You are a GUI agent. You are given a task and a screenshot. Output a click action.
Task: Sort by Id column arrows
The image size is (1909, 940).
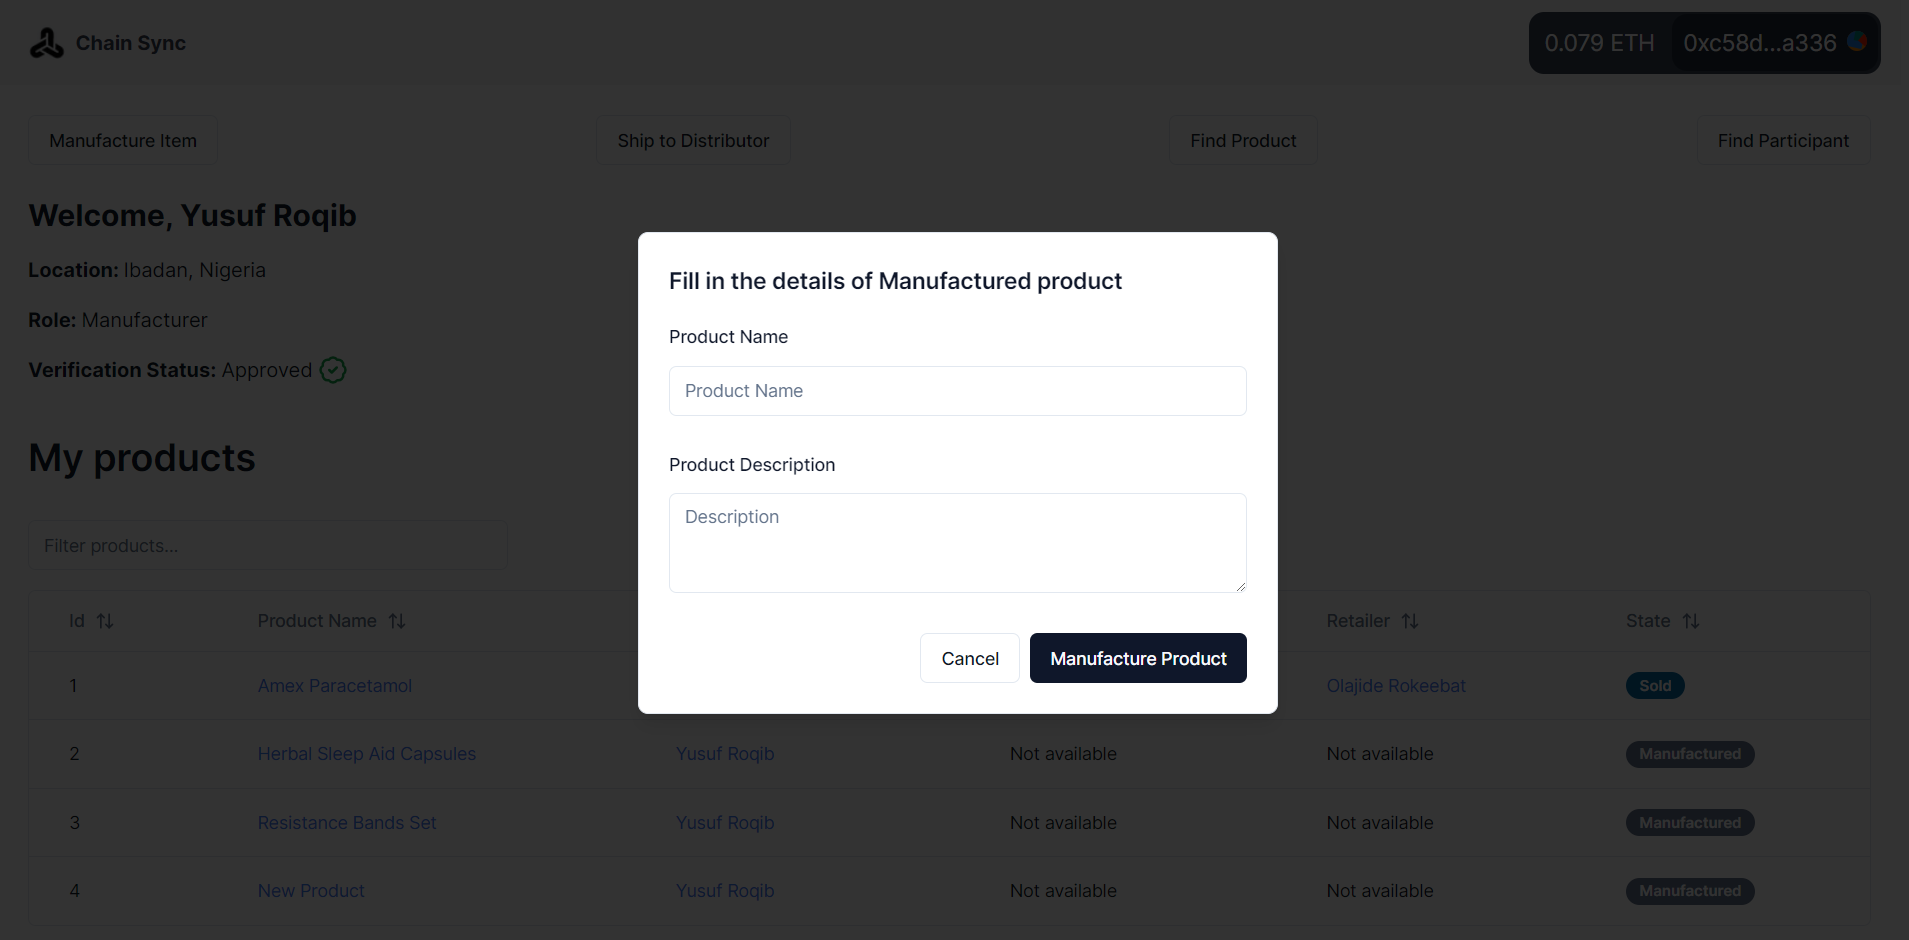tap(105, 621)
